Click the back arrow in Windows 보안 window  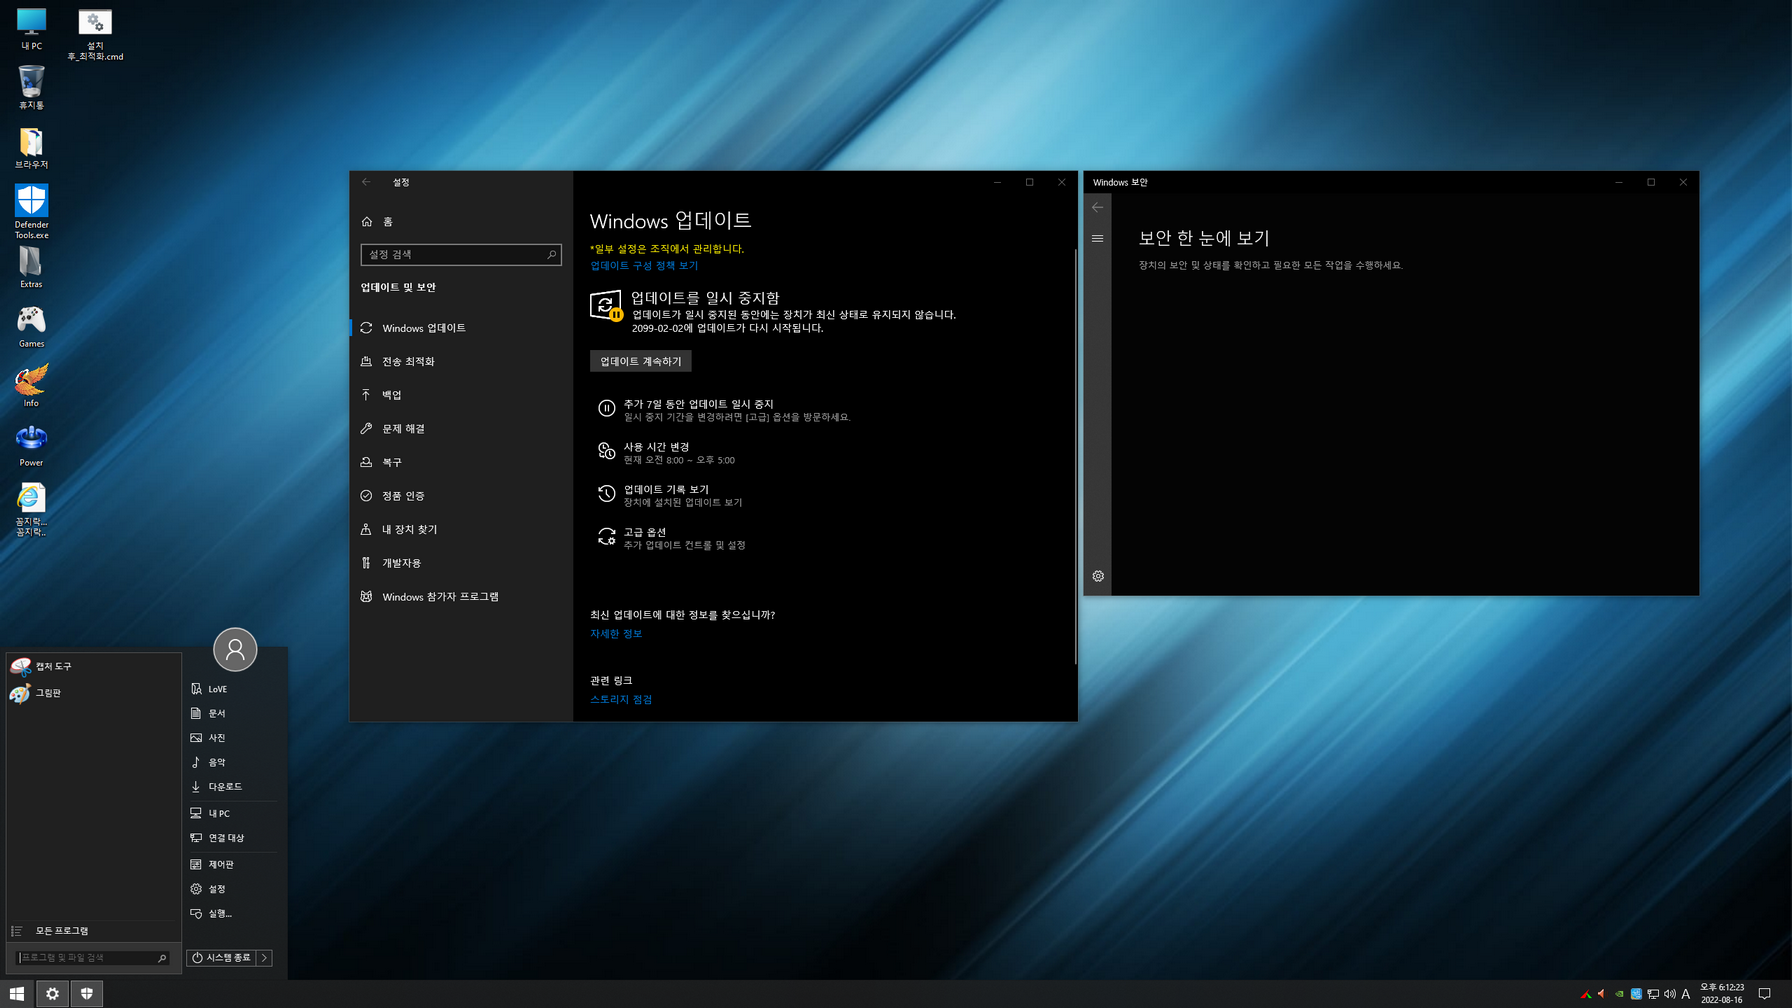[x=1098, y=207]
